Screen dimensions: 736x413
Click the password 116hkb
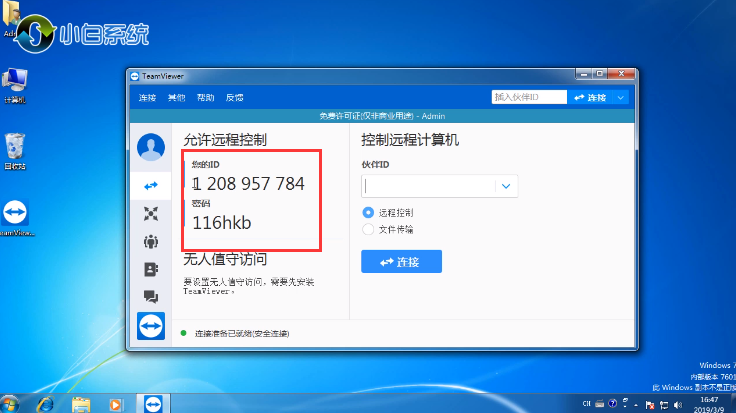pos(222,222)
